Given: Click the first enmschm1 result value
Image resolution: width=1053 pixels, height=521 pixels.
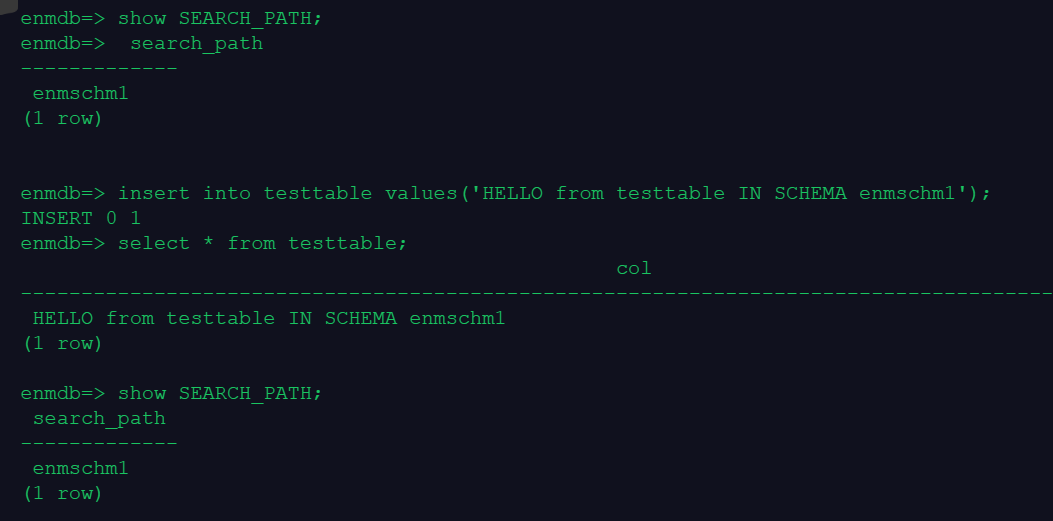Looking at the screenshot, I should [x=80, y=94].
